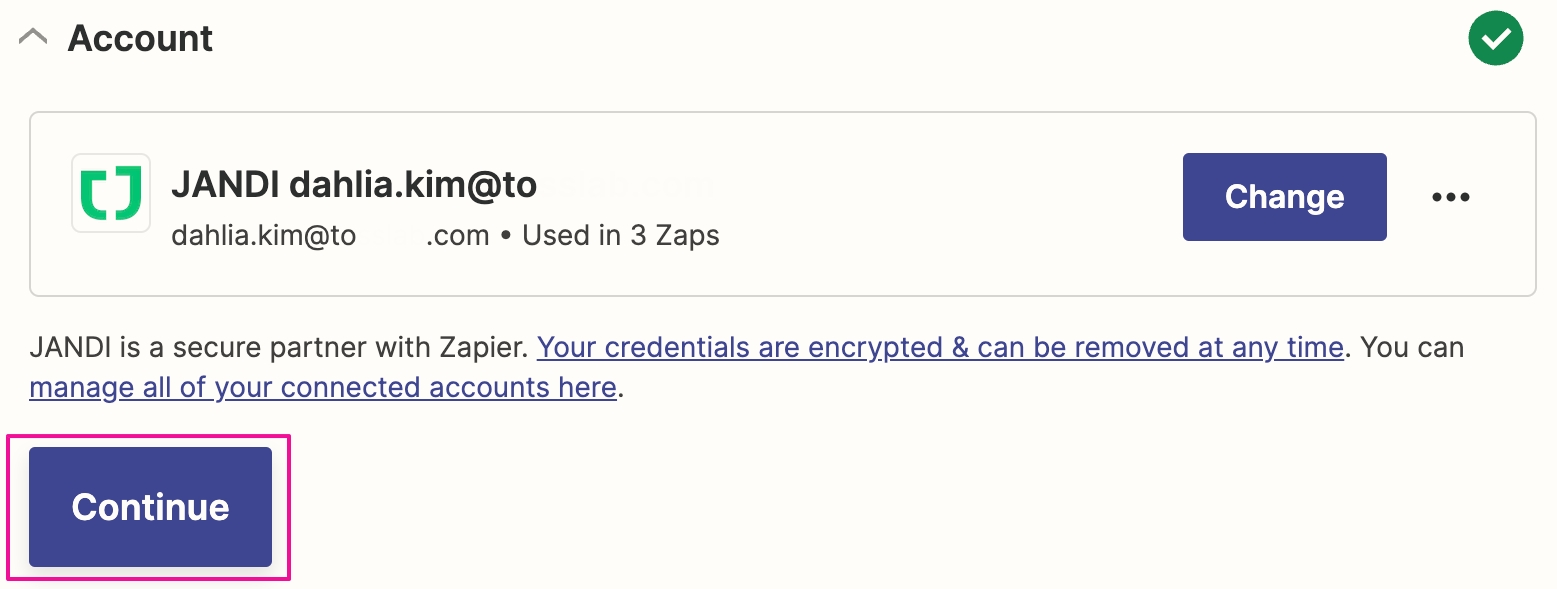Click the bold JANDI word in the title

[x=225, y=185]
